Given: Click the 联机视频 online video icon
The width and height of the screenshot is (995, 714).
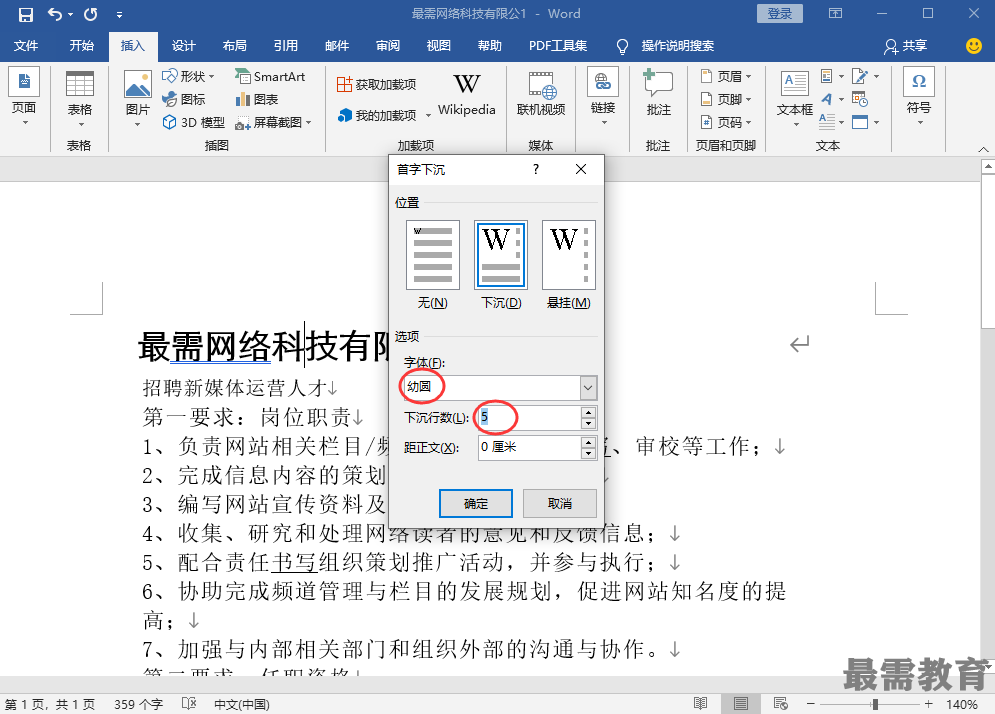Looking at the screenshot, I should click(x=541, y=94).
